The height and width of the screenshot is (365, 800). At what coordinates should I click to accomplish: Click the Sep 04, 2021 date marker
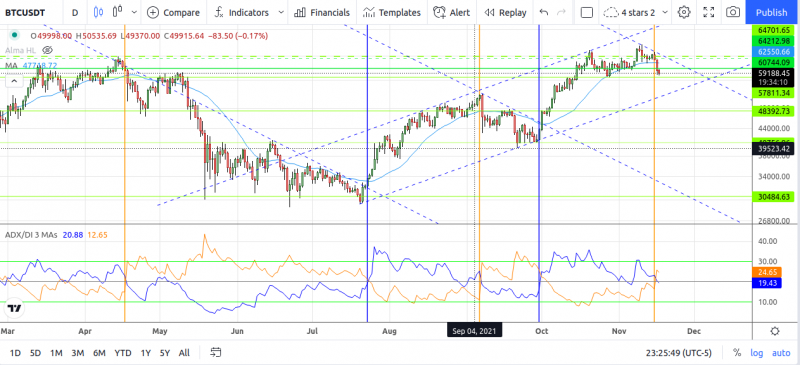[x=474, y=331]
